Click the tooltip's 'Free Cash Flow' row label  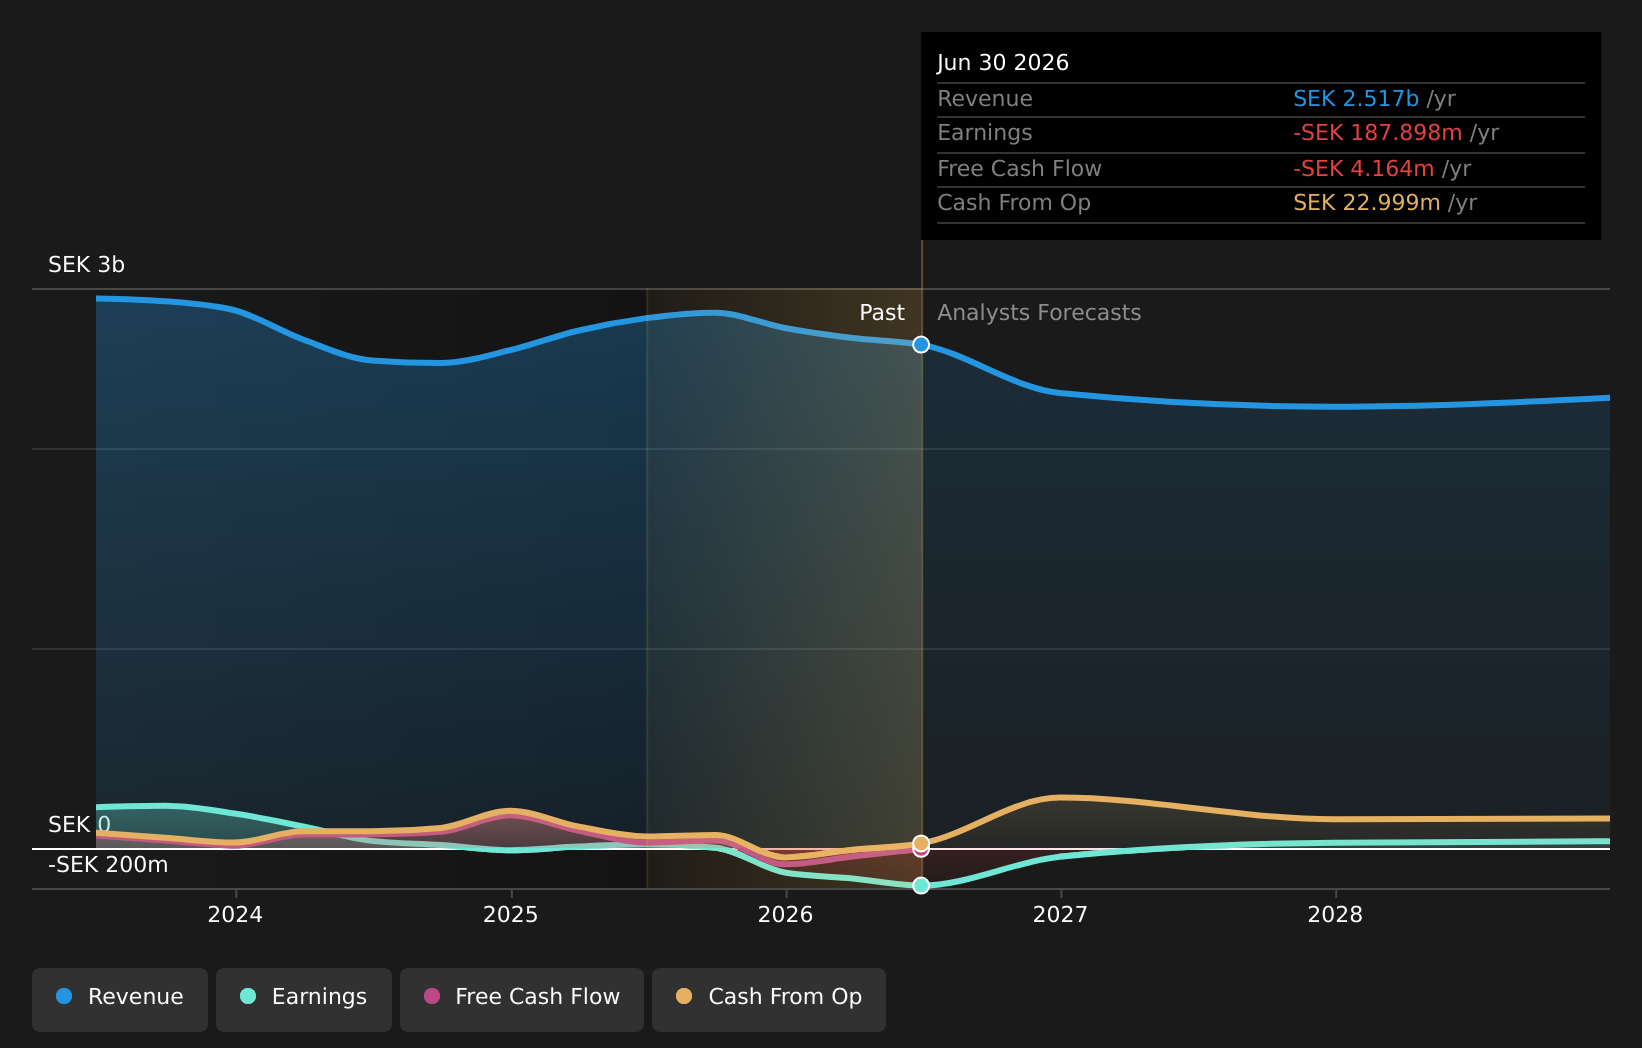tap(1019, 169)
